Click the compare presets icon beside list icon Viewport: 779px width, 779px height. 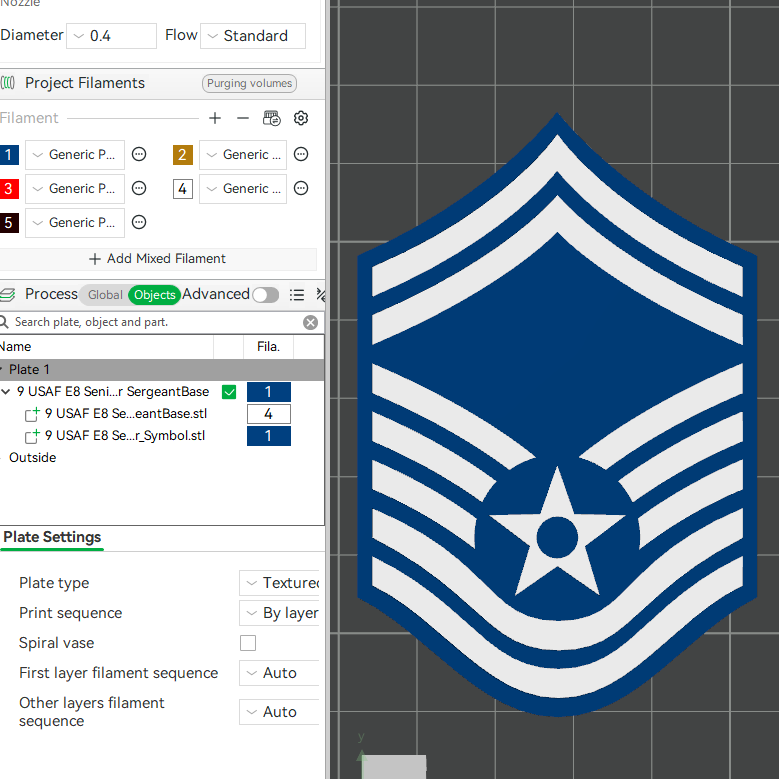321,295
